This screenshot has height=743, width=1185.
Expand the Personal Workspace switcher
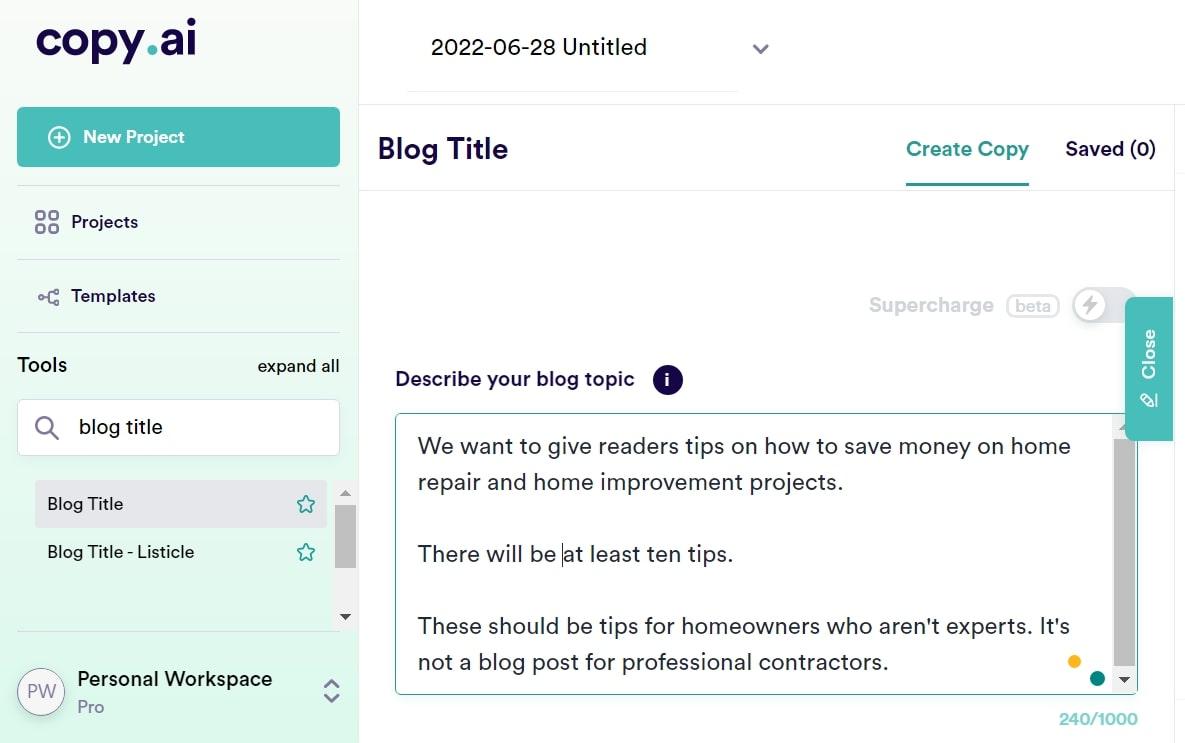point(331,691)
